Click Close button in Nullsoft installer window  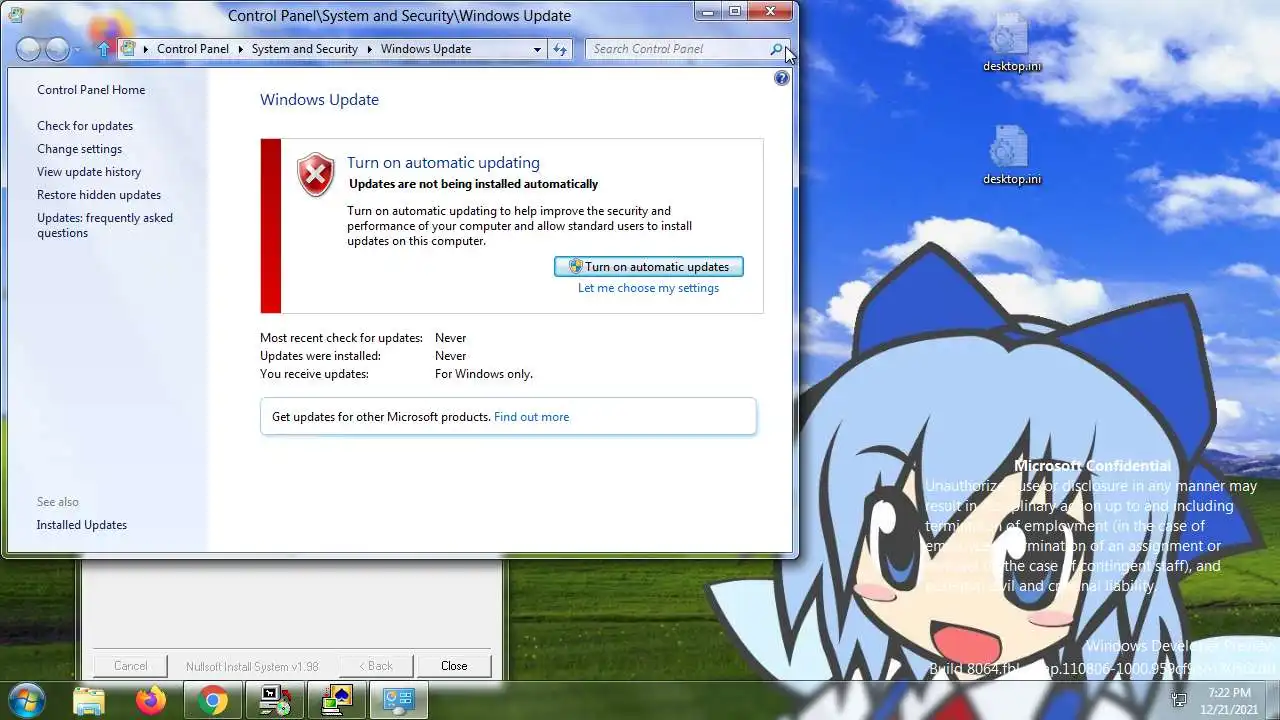coord(454,666)
